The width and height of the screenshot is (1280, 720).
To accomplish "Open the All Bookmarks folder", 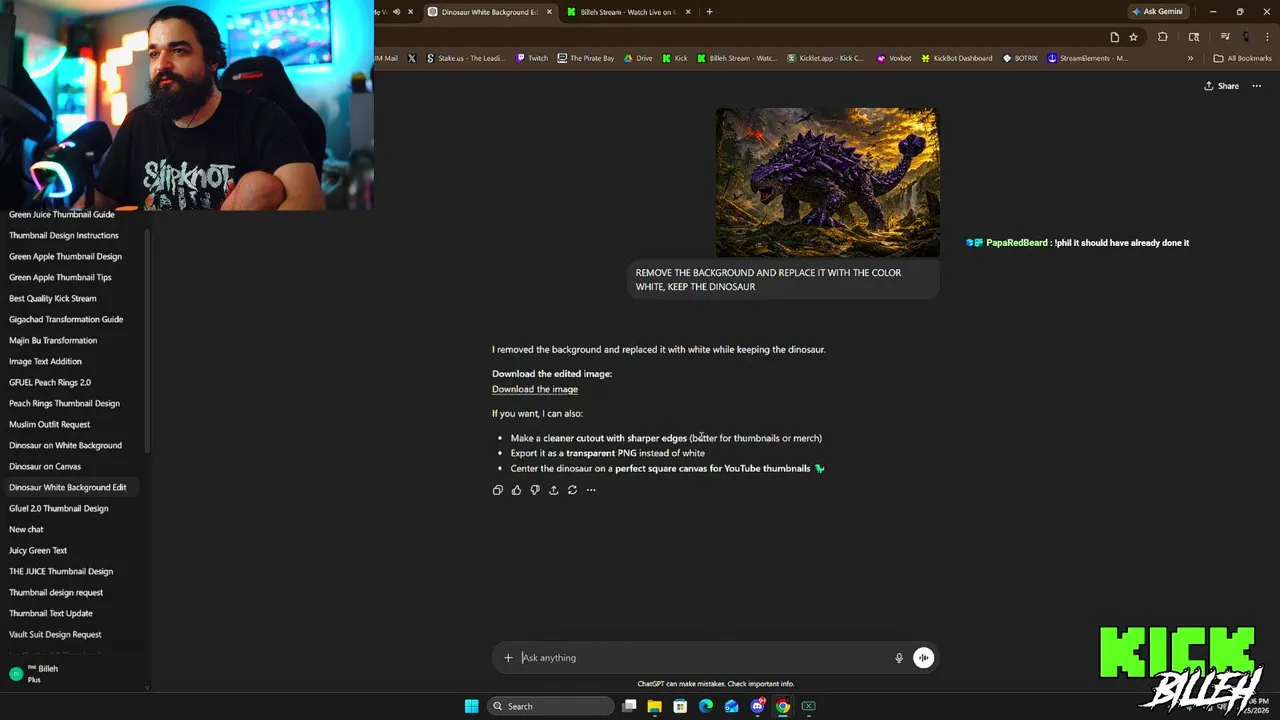I will 1242,58.
